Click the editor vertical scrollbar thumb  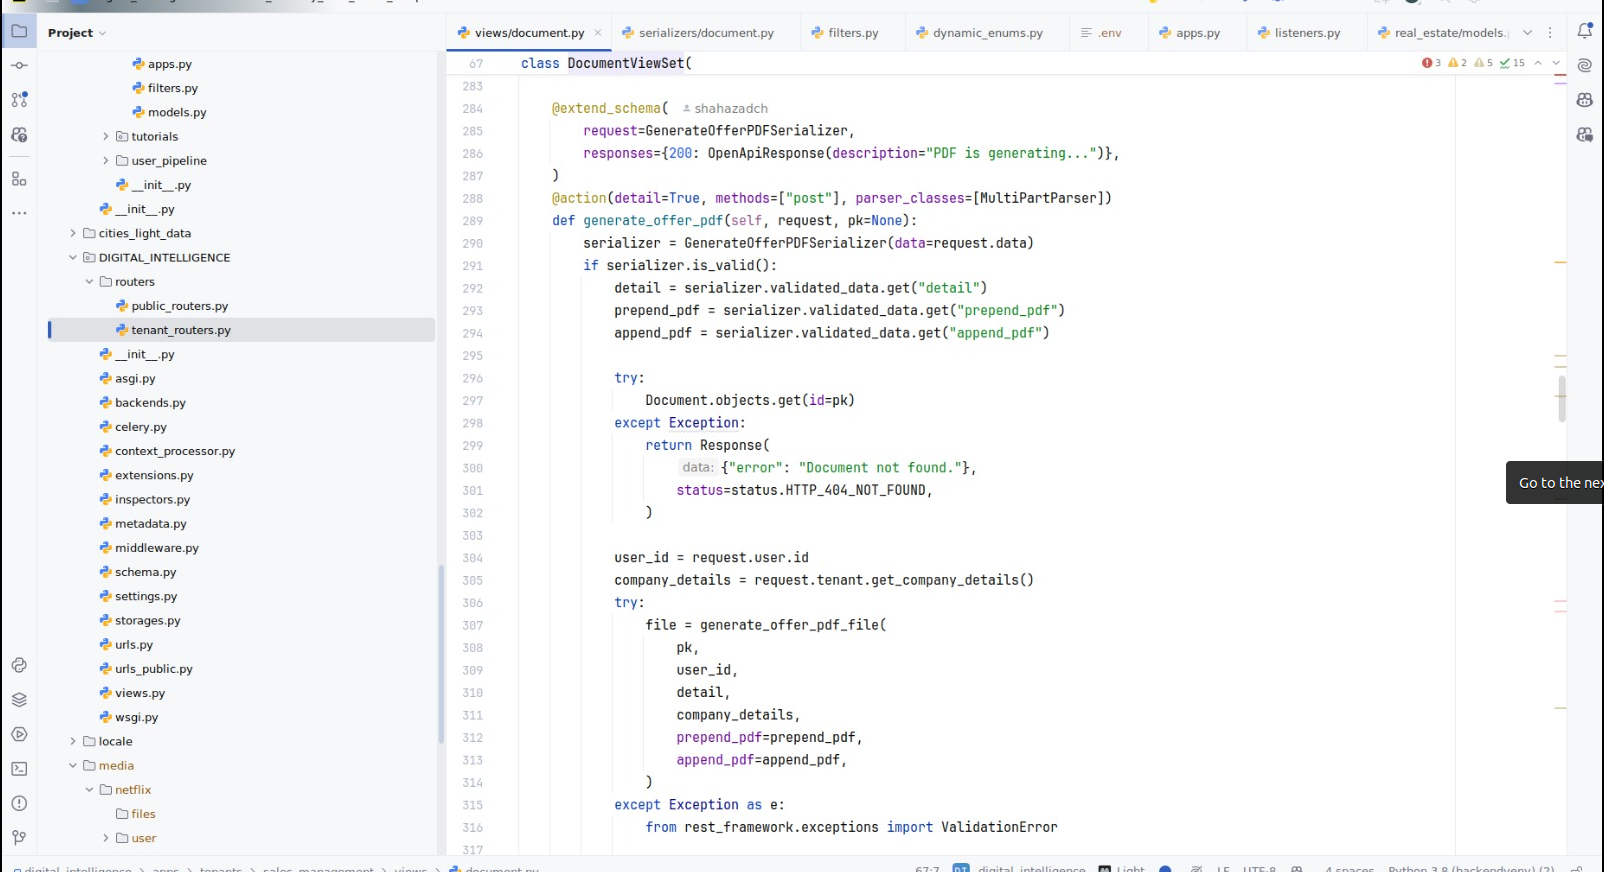pos(1561,399)
